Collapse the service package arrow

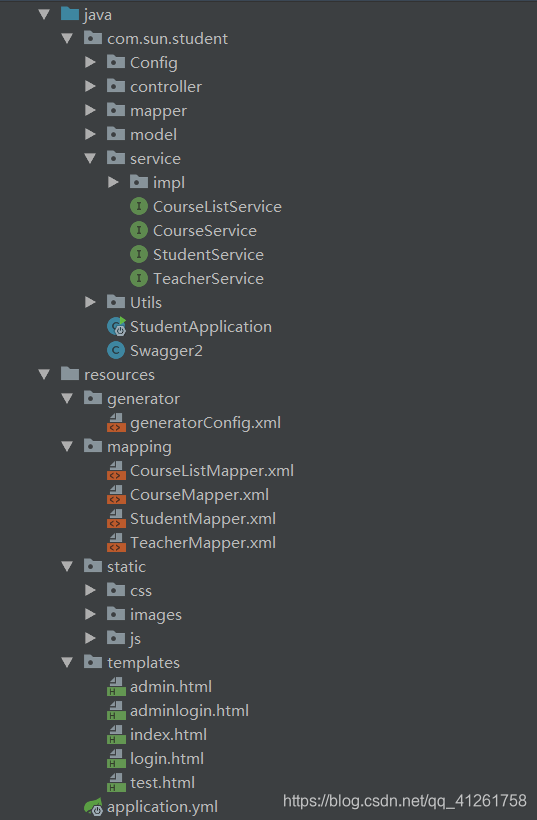coord(90,158)
